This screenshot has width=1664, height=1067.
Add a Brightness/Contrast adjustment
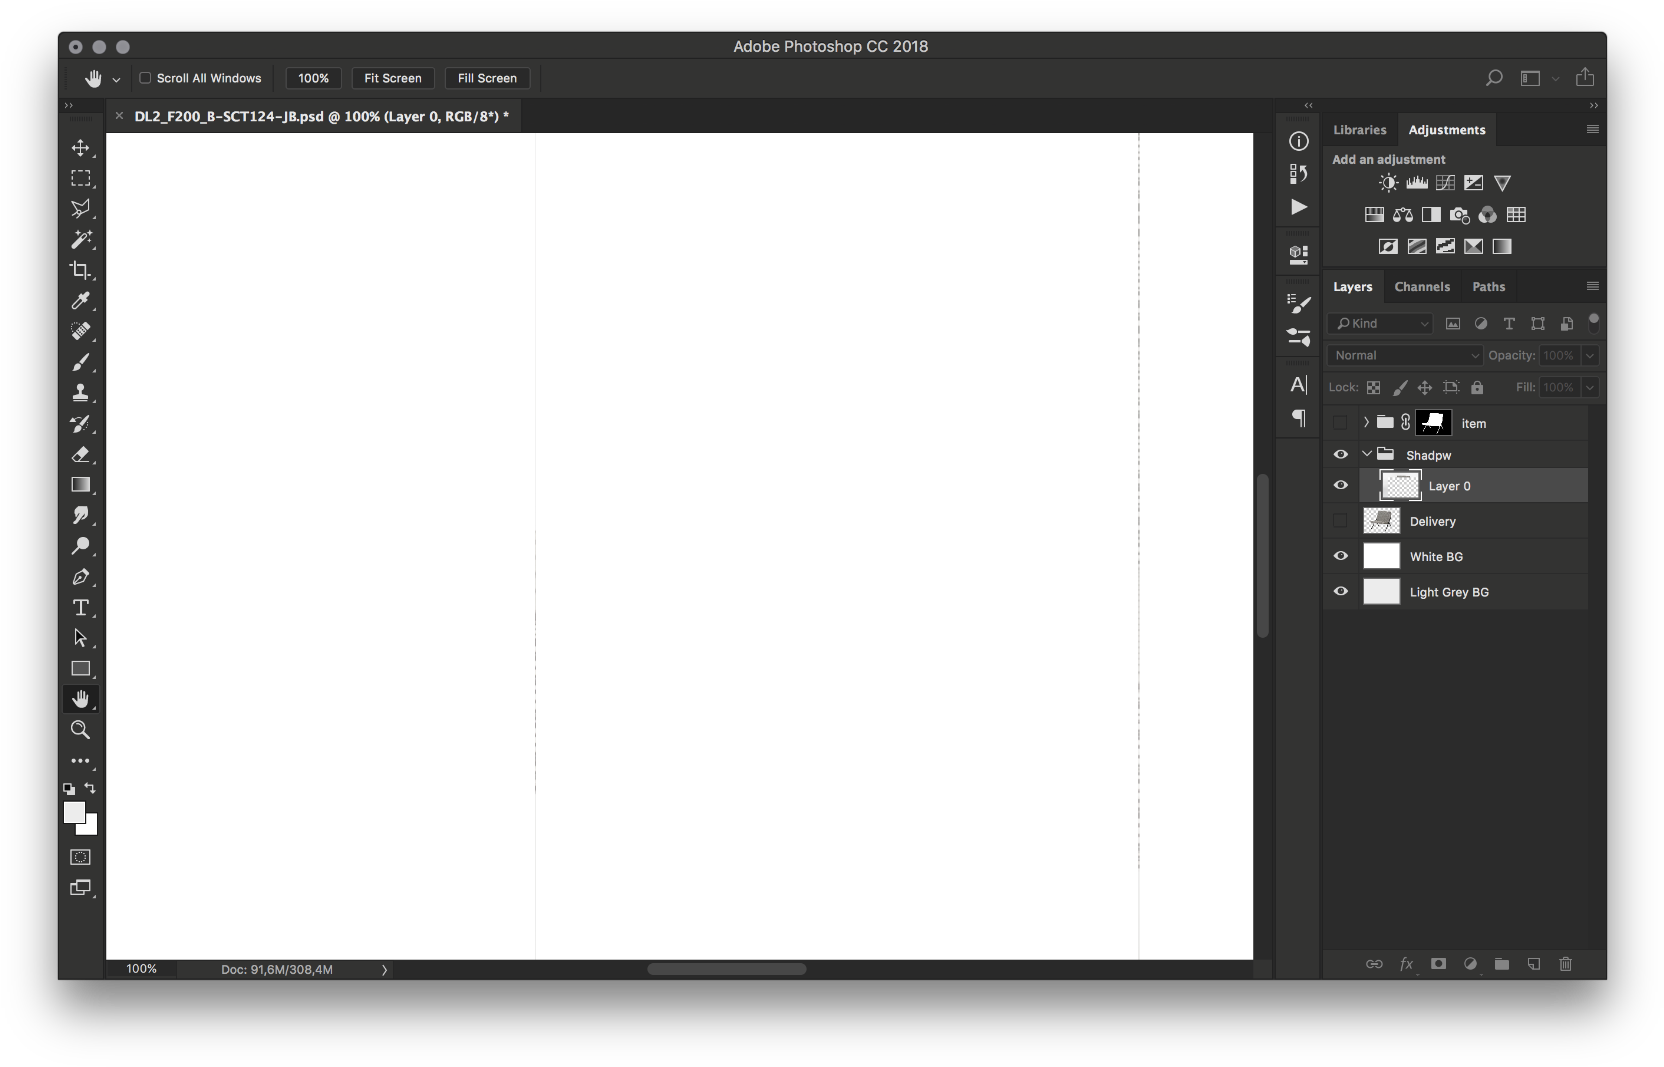(x=1388, y=183)
